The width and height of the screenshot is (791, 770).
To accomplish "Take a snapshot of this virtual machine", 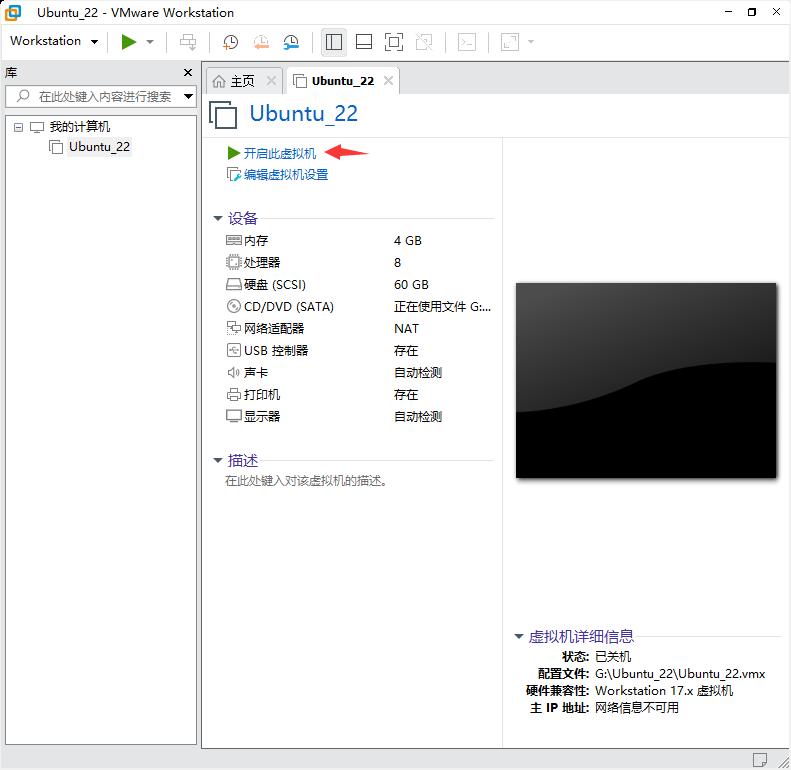I will tap(231, 42).
